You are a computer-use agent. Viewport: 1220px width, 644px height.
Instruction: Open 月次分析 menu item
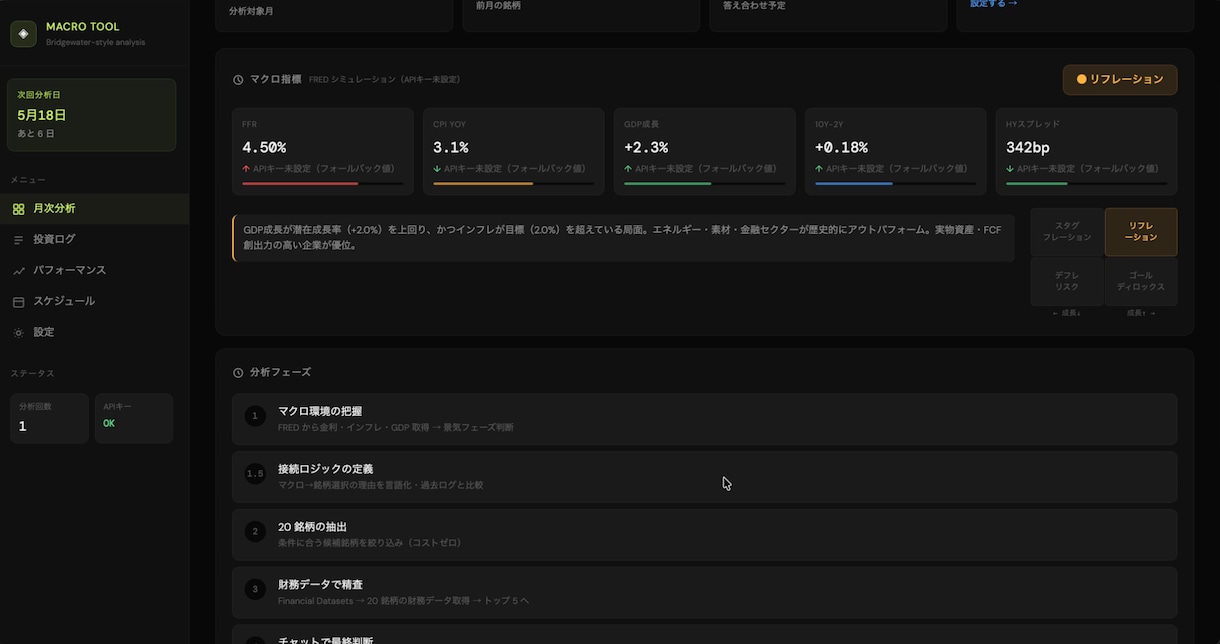94,209
